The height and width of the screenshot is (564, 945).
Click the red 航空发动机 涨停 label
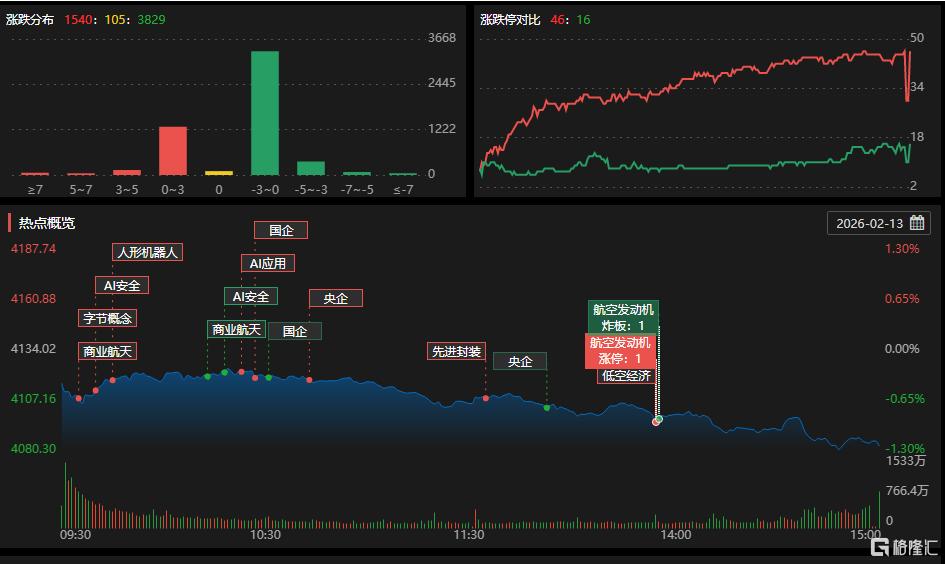coord(620,351)
